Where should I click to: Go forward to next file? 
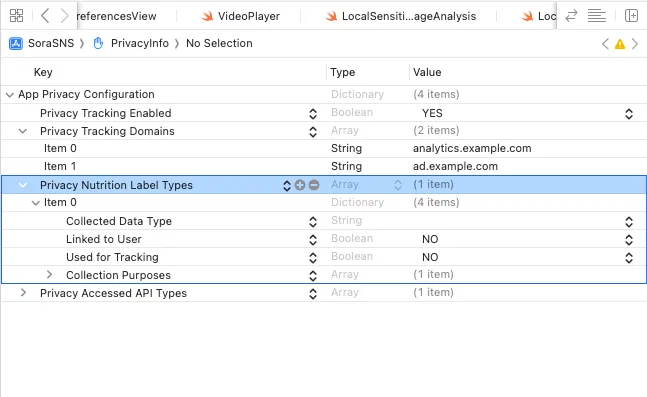[x=64, y=16]
